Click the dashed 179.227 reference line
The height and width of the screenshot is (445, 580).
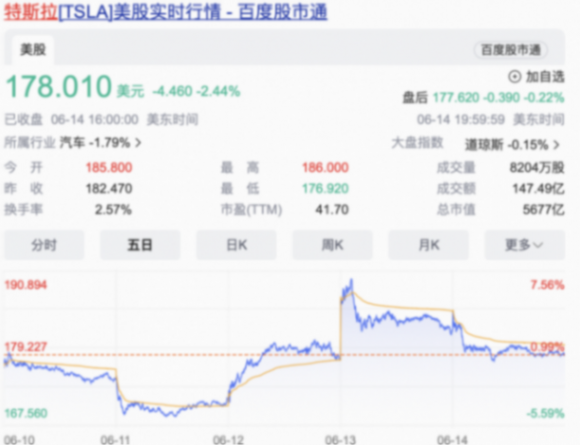click(x=284, y=355)
